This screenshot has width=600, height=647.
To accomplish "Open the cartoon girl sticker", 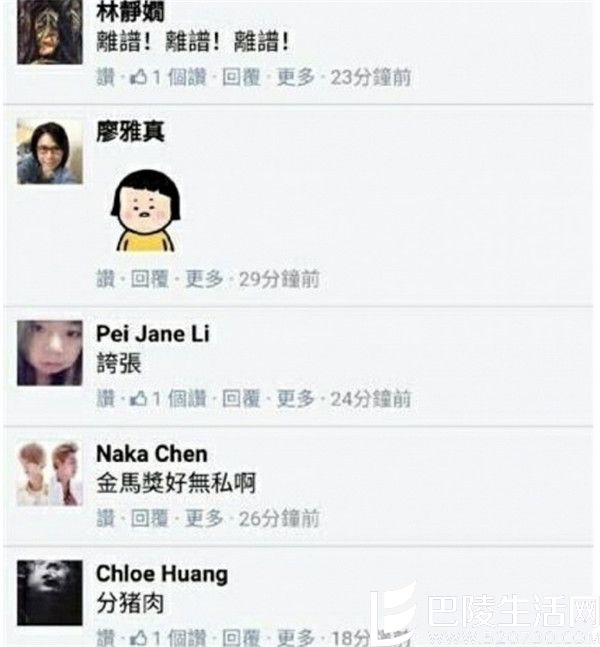I will [145, 210].
